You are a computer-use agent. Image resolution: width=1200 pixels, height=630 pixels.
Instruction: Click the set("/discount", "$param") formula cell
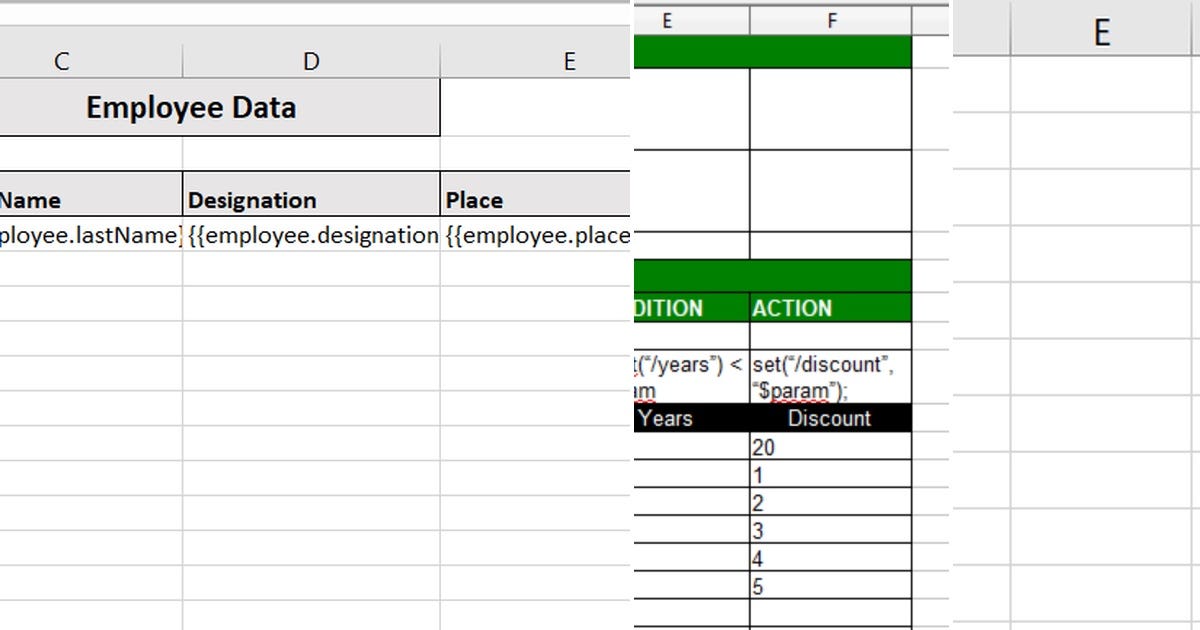click(830, 375)
